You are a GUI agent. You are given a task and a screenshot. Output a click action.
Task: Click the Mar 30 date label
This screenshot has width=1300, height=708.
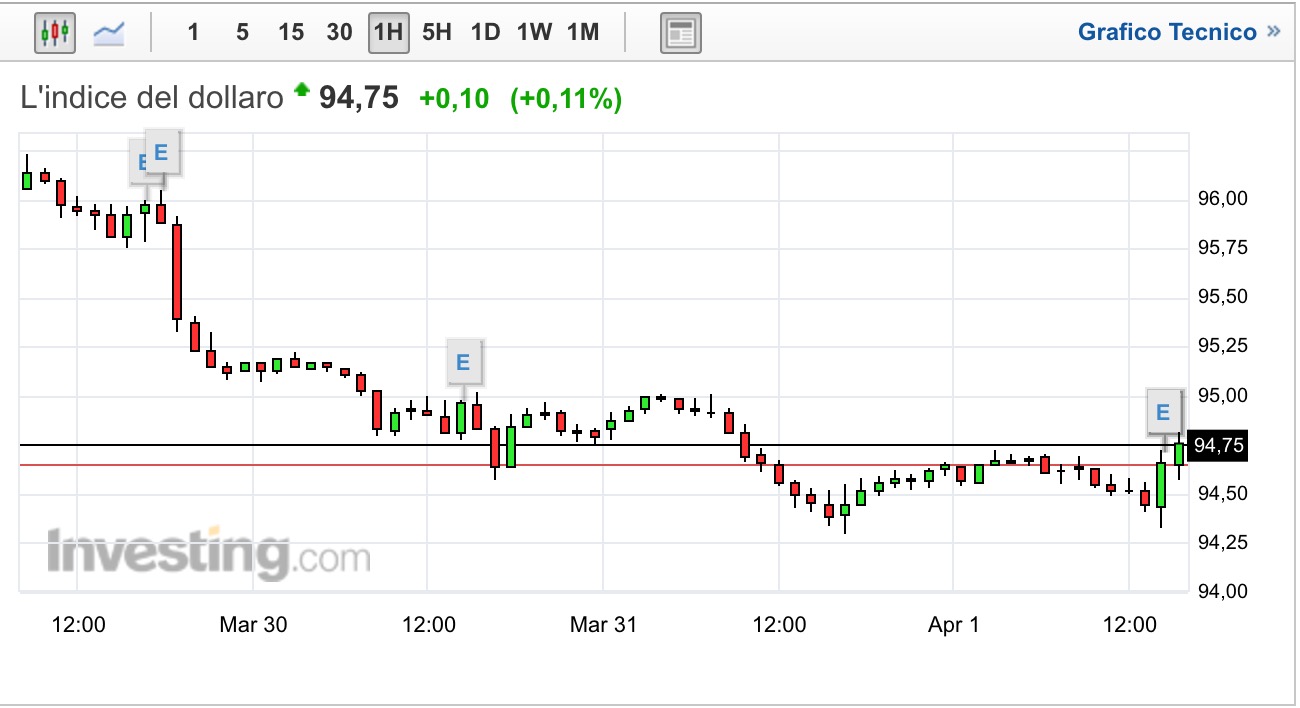pos(253,625)
